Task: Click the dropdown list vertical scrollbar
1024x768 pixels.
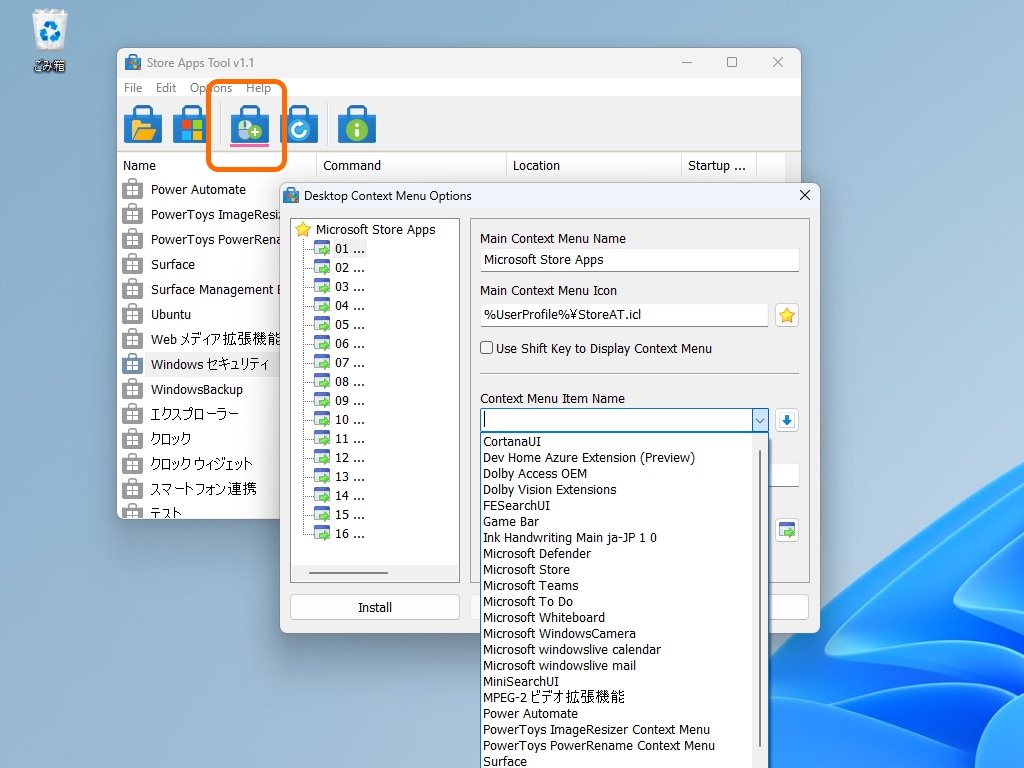Action: click(x=760, y=598)
